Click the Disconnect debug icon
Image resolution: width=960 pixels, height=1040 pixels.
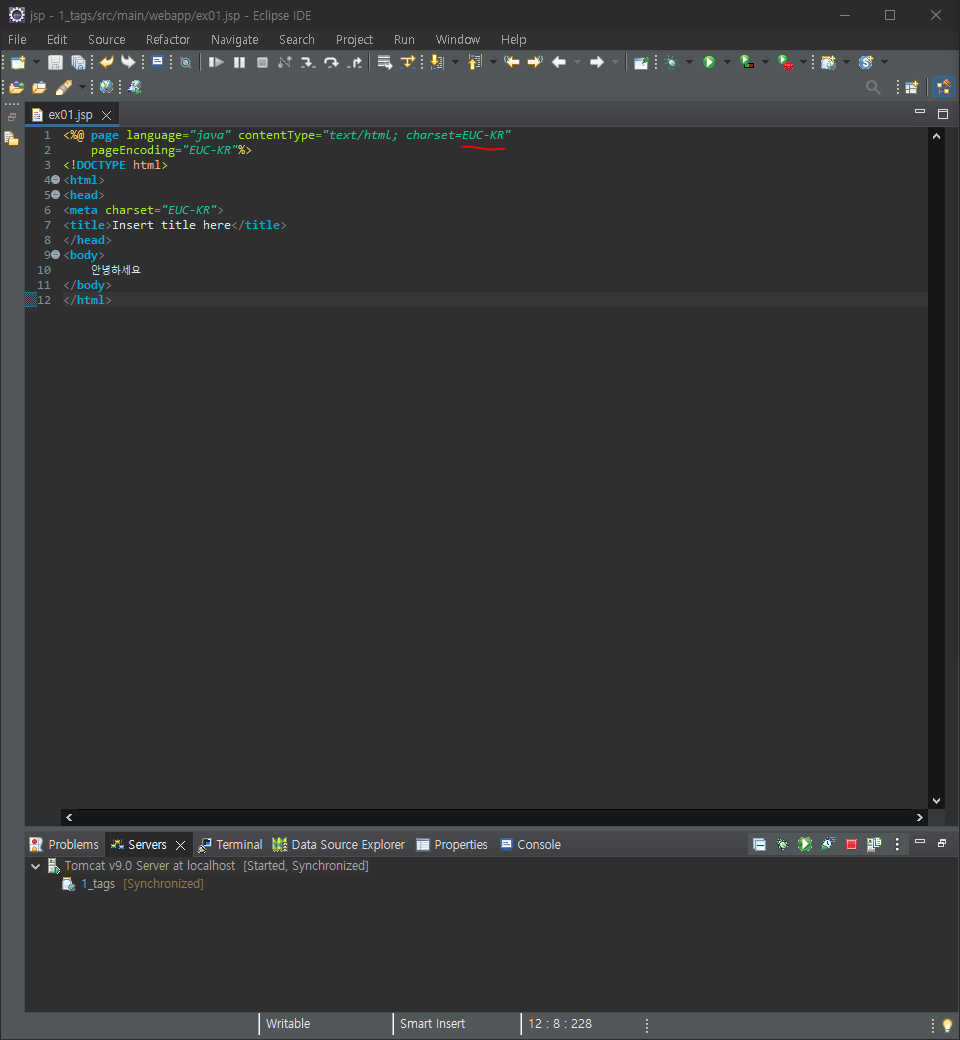(285, 62)
